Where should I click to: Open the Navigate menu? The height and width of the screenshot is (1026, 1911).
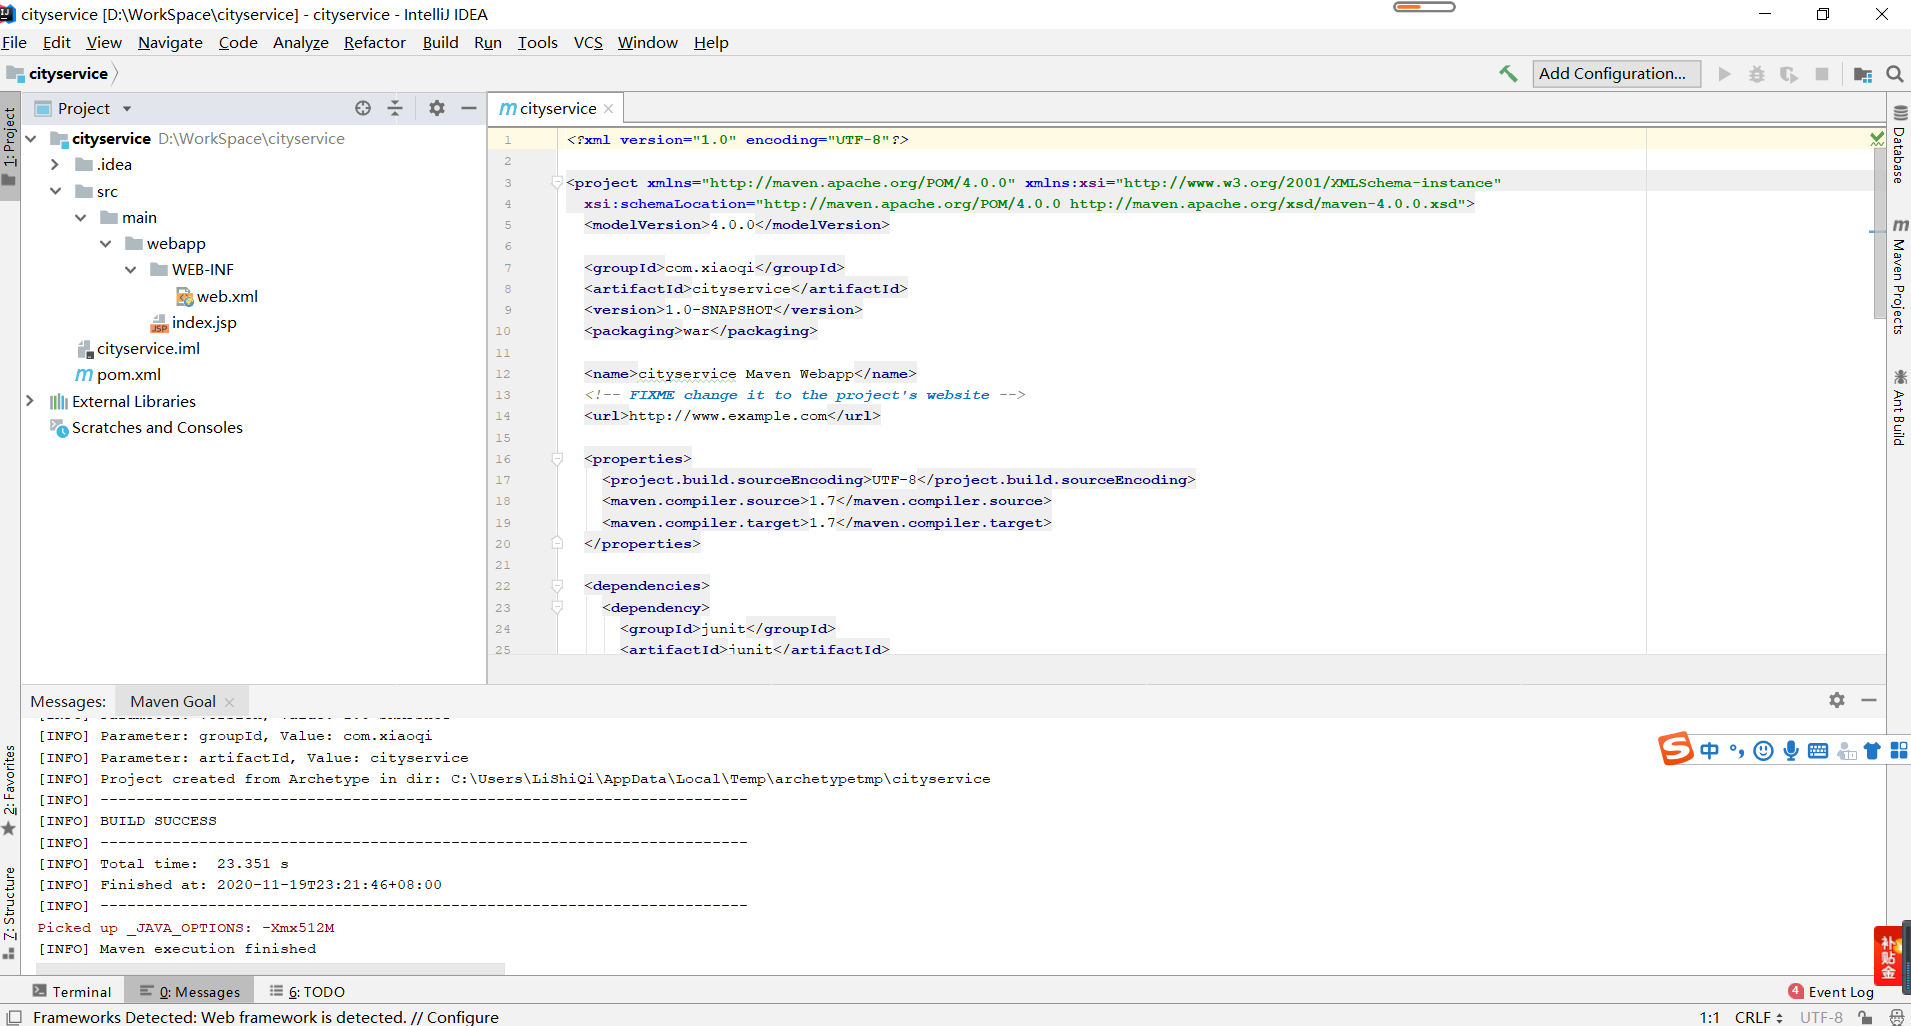point(170,42)
